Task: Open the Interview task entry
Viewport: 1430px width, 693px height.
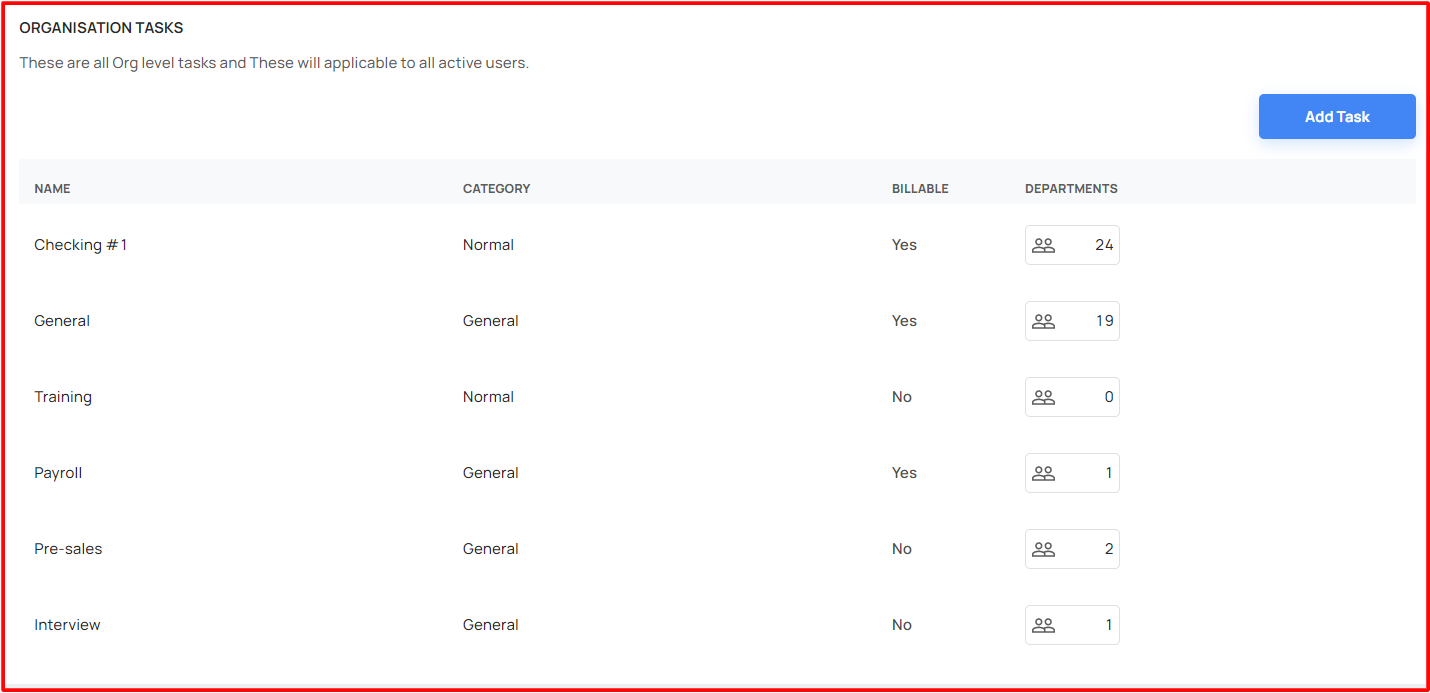Action: click(x=67, y=625)
